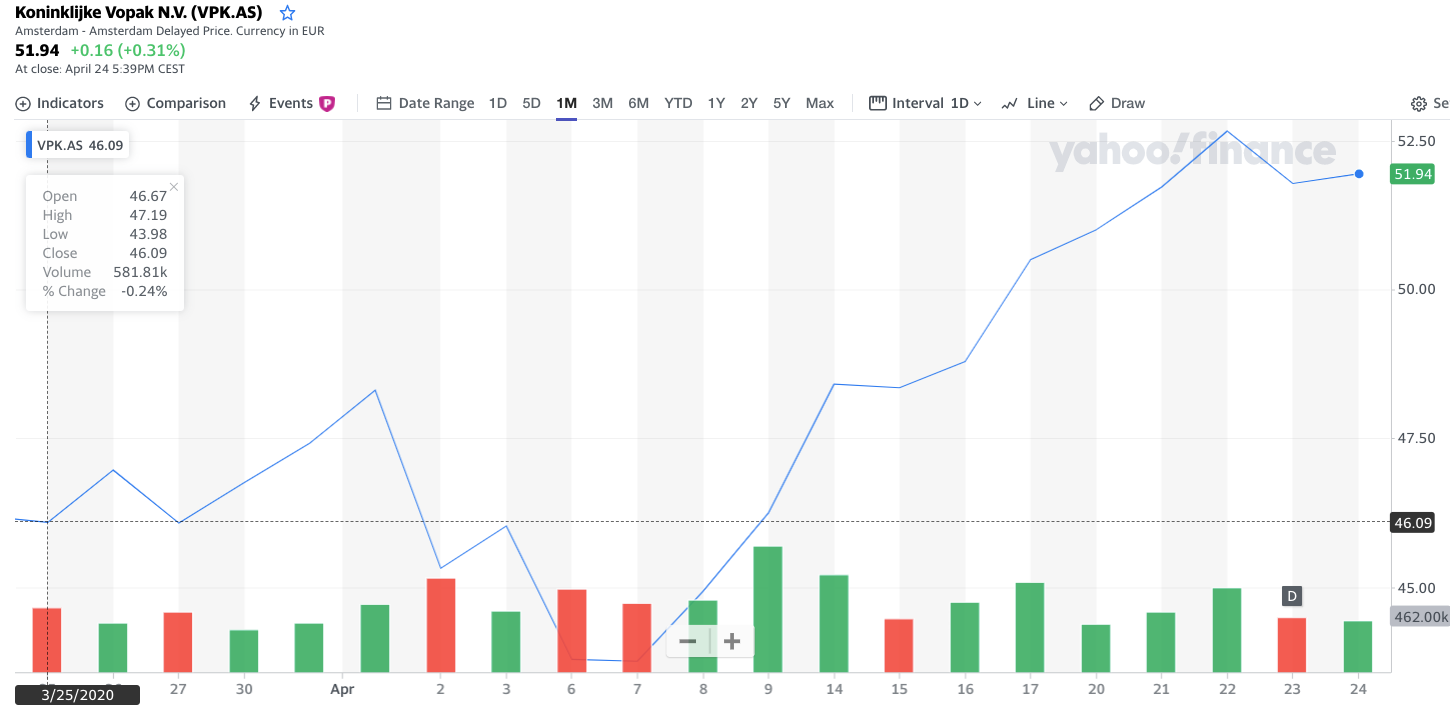Zoom in chart with plus button
This screenshot has width=1450, height=715.
pyautogui.click(x=732, y=641)
